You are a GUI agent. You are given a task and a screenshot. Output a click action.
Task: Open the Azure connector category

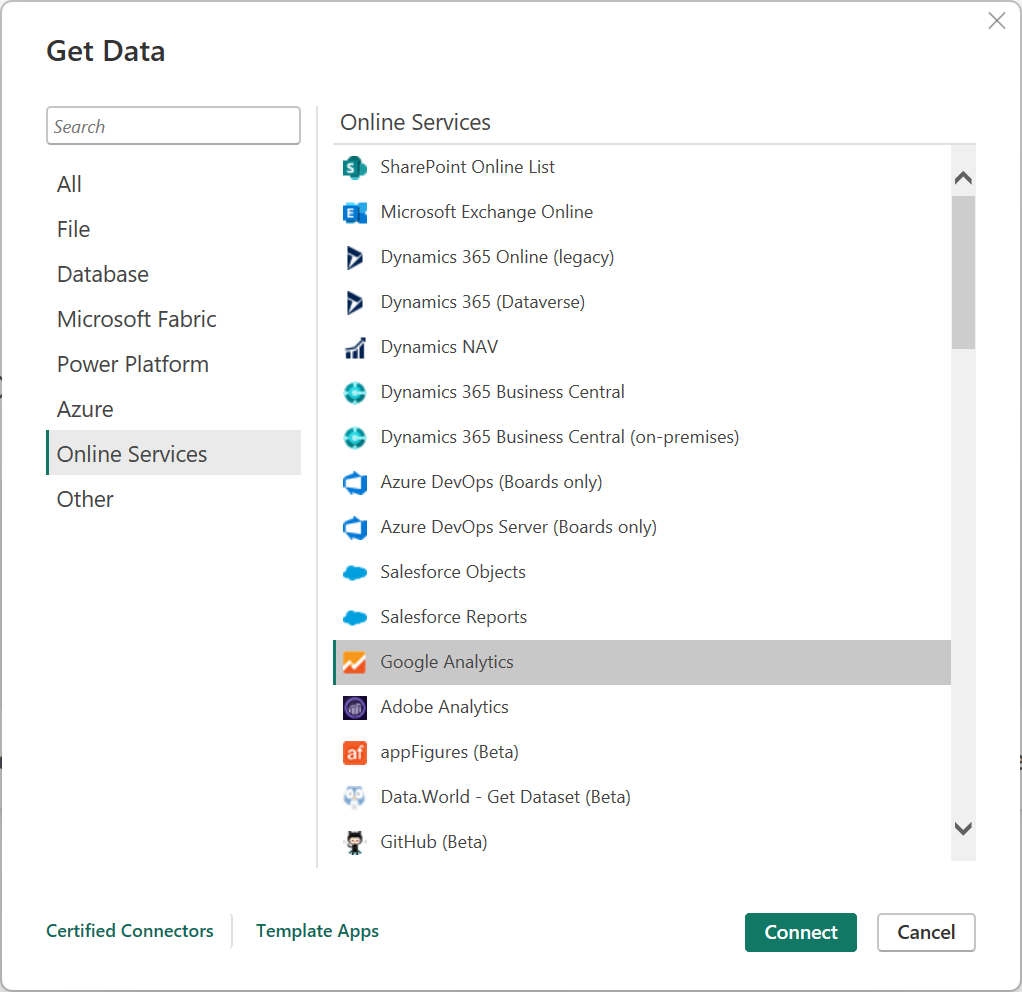pos(85,409)
